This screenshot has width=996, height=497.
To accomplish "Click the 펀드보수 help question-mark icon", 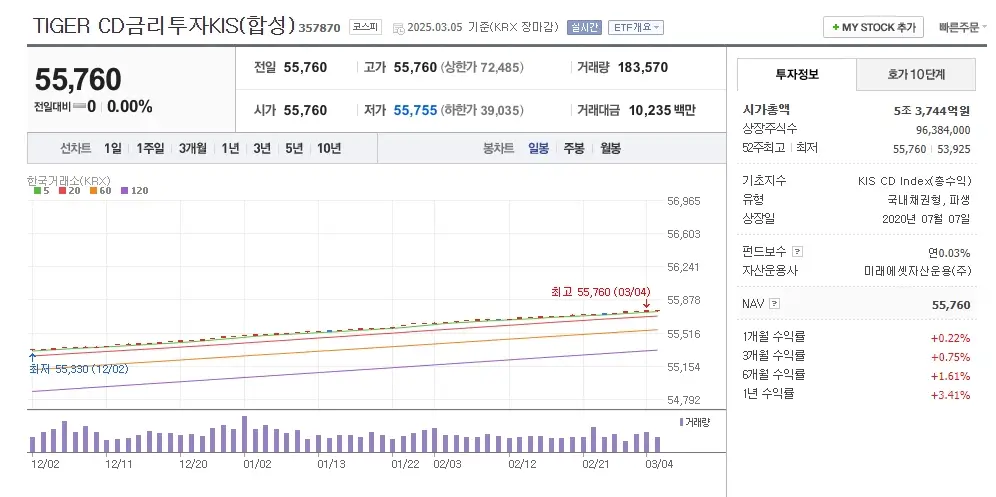I will click(797, 251).
